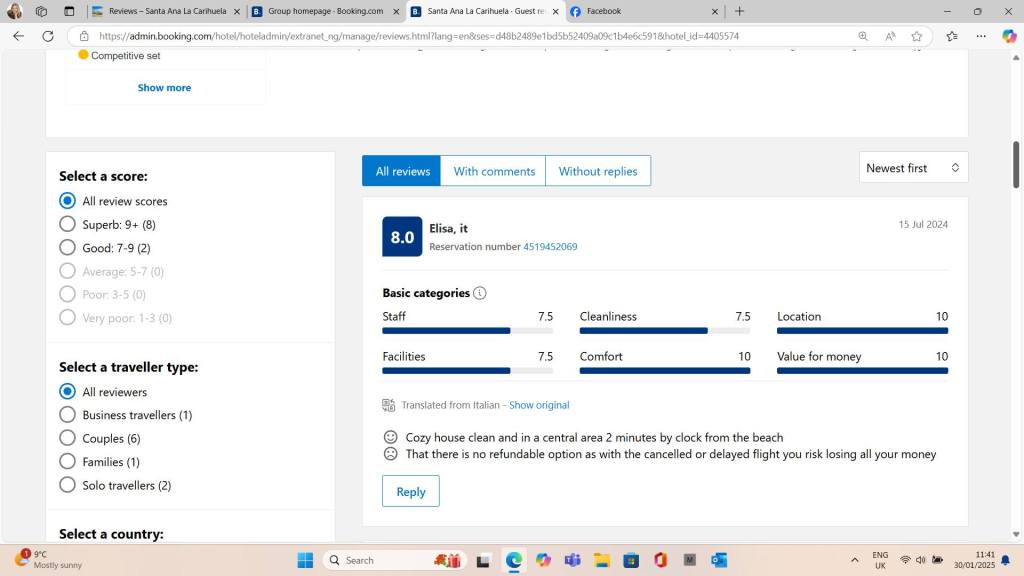1024x576 pixels.
Task: Choose the Solo travellers (2) filter
Action: [68, 485]
